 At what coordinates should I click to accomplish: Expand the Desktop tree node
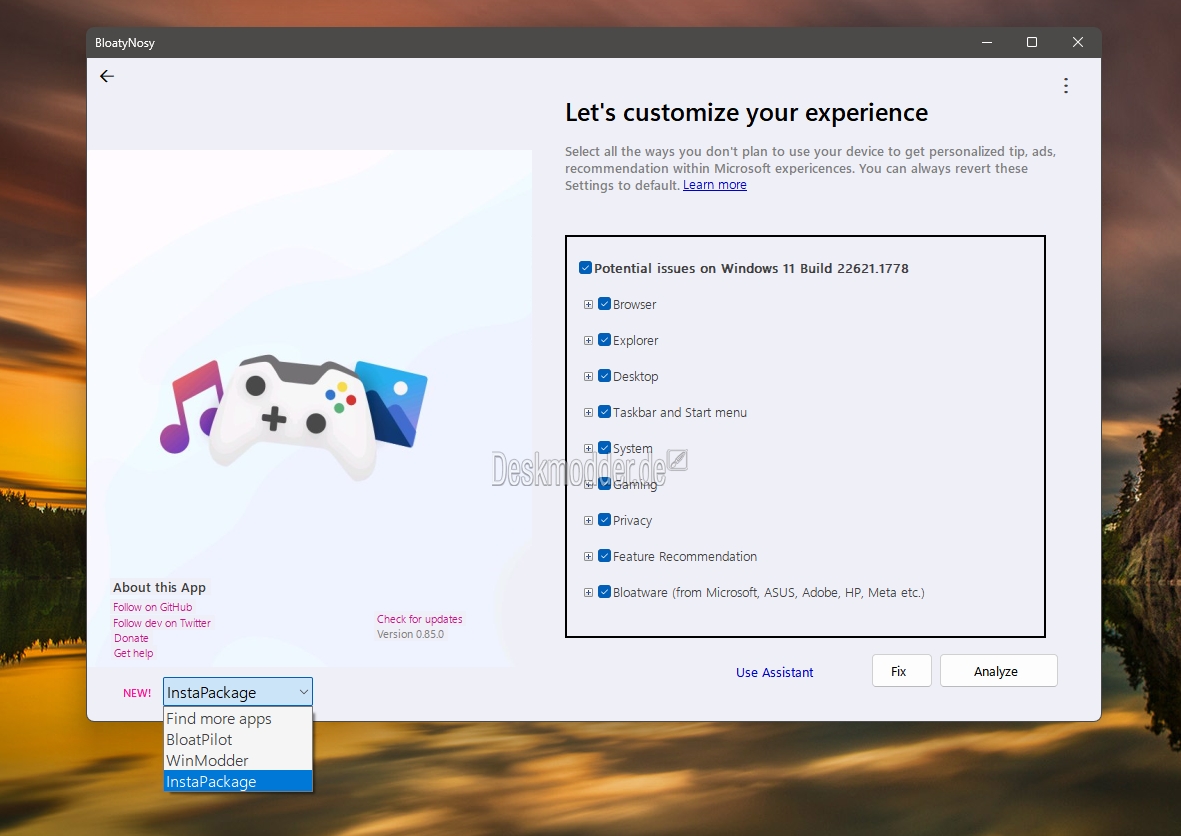[588, 377]
